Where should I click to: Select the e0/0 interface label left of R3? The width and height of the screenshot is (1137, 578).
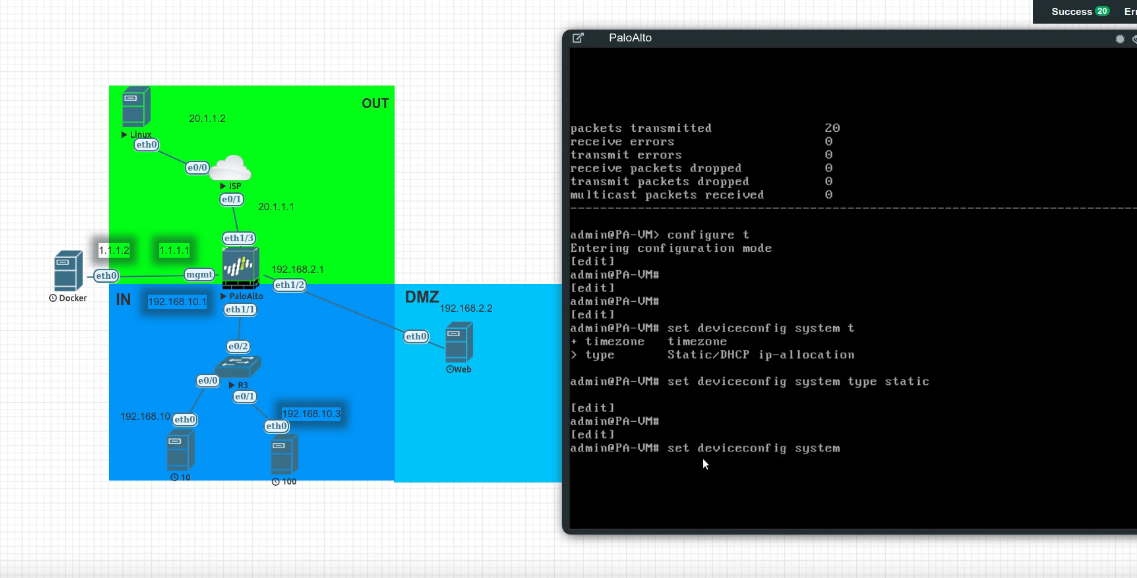click(208, 381)
